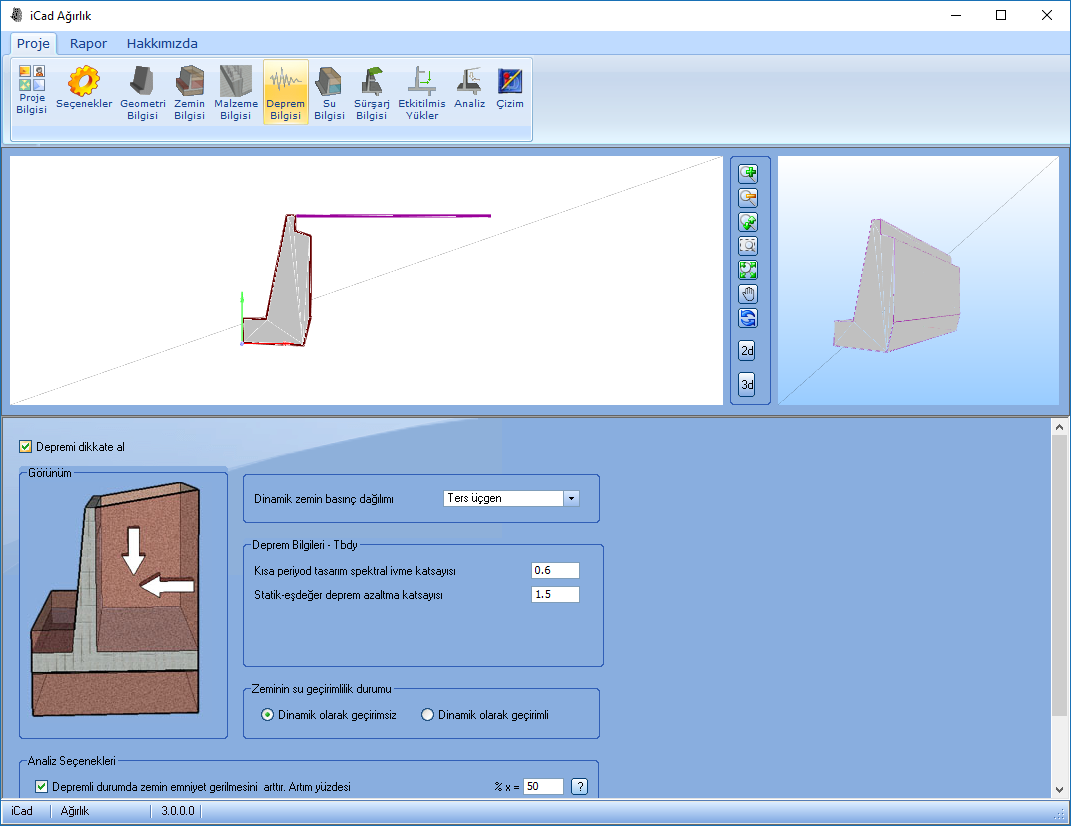Screen dimensions: 1071x826
Task: Click the zoom extents green arrows icon
Action: point(748,270)
